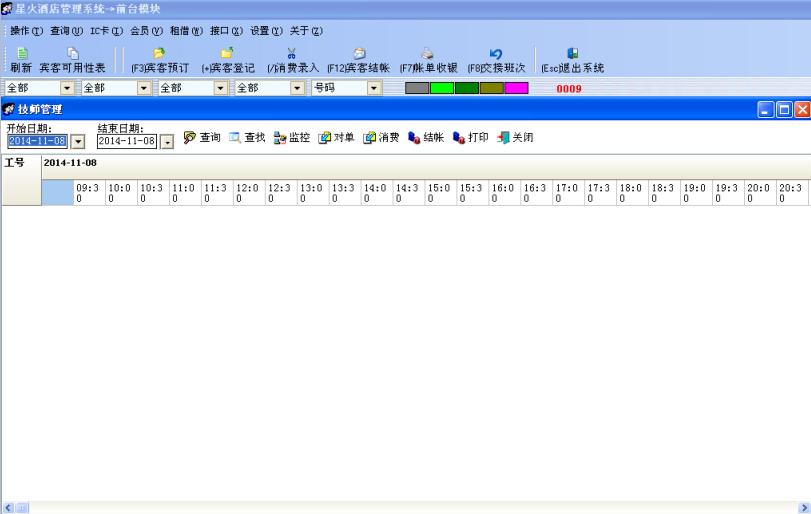The height and width of the screenshot is (514, 811).
Task: Select the magenta color status swatch
Action: click(x=516, y=88)
